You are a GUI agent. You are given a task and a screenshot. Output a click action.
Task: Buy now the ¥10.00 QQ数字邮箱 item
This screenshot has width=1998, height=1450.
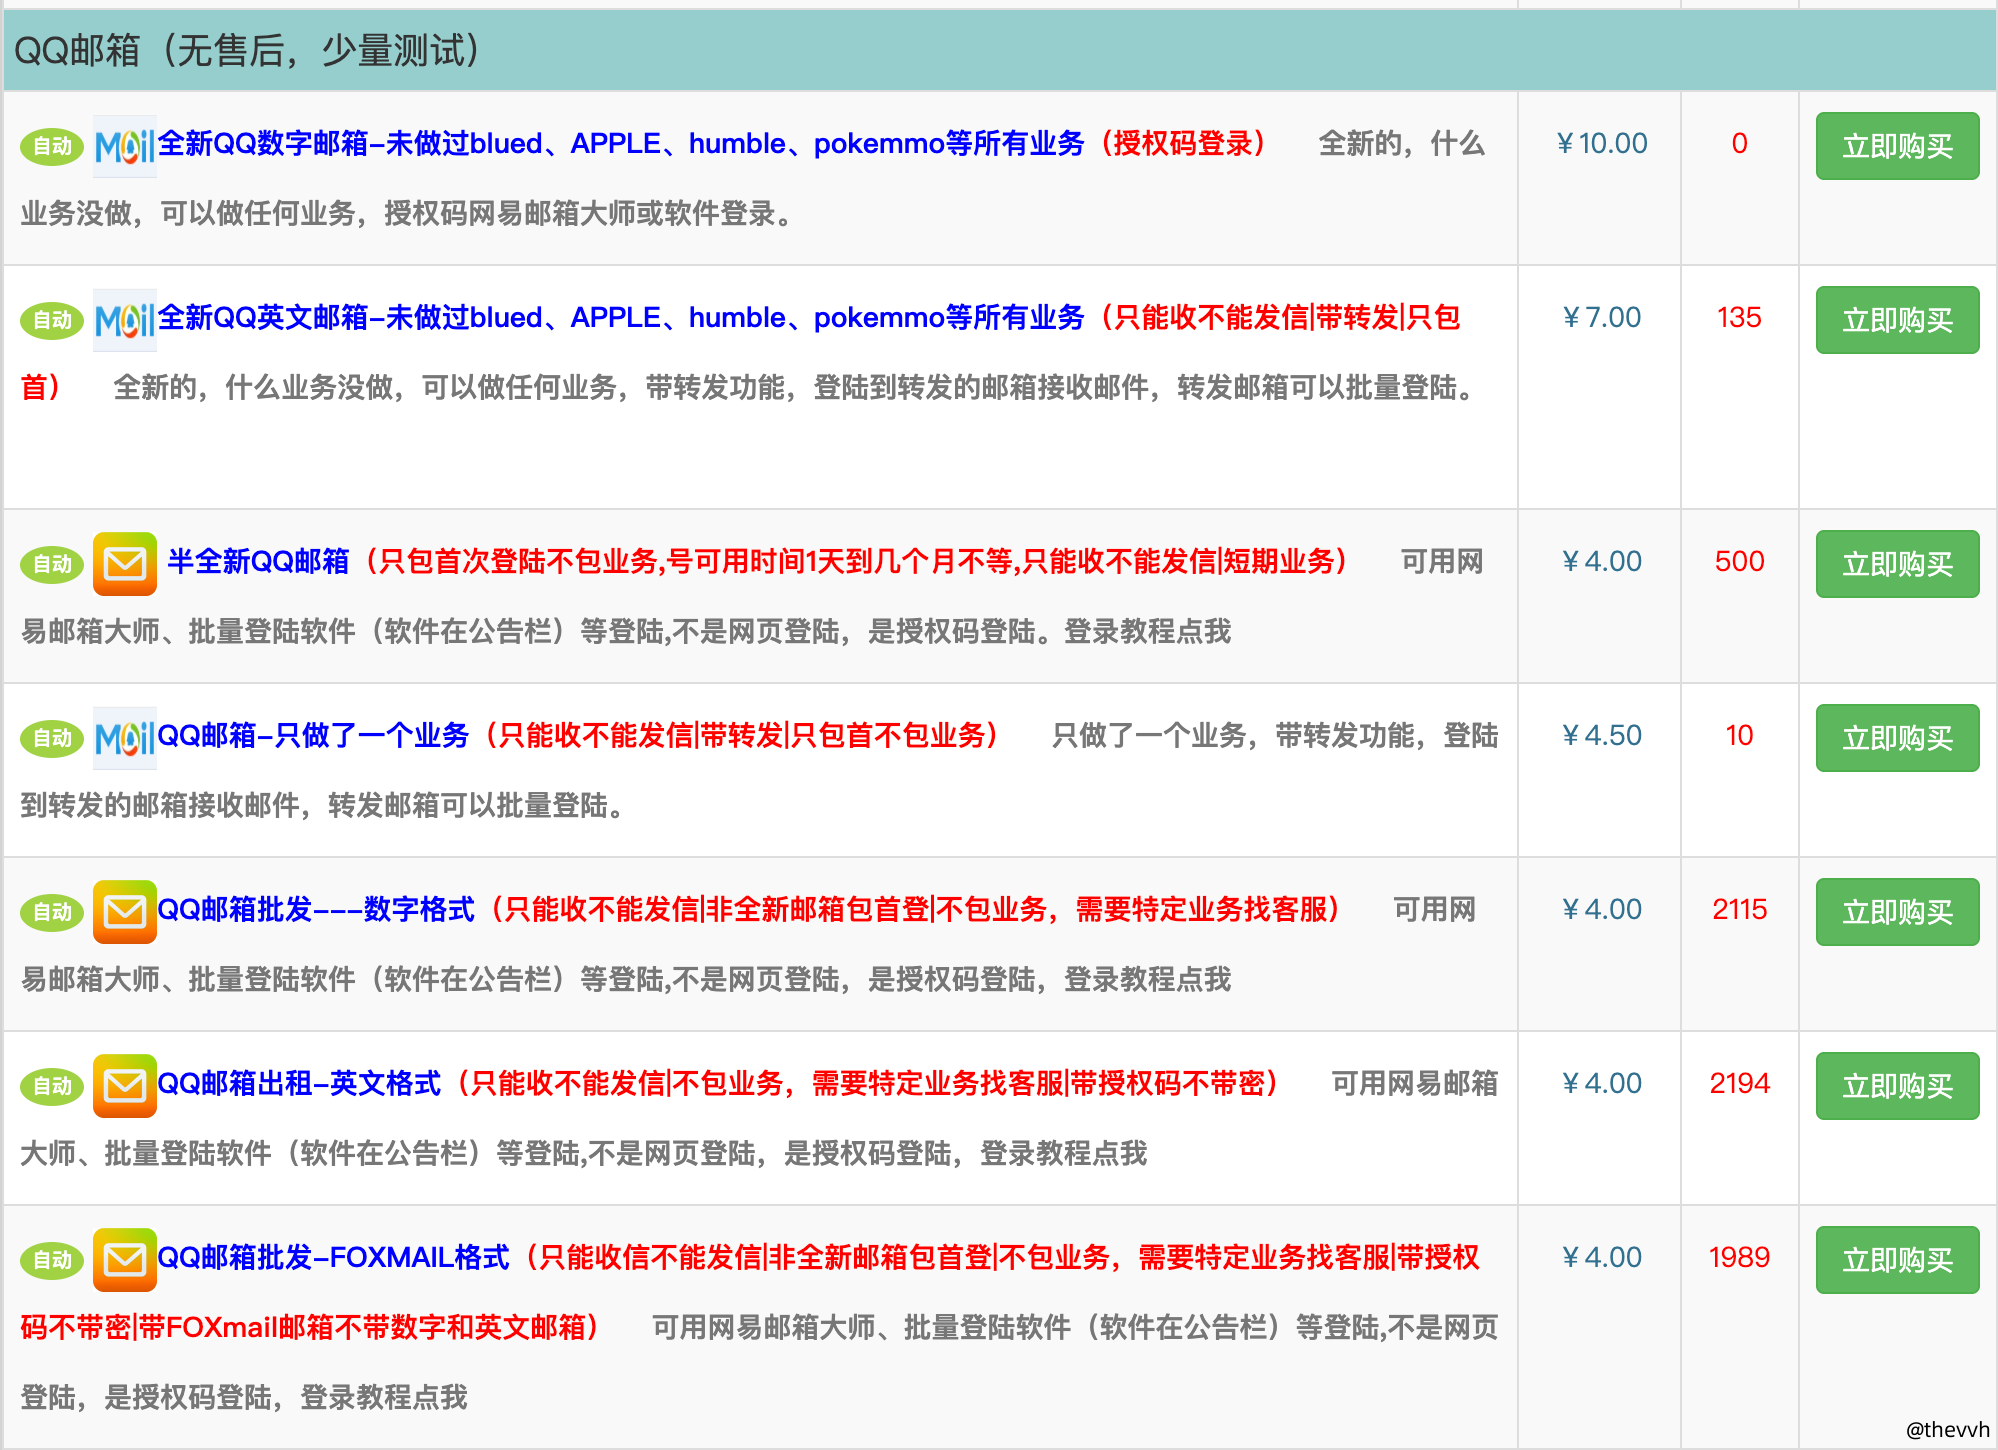[x=1897, y=147]
